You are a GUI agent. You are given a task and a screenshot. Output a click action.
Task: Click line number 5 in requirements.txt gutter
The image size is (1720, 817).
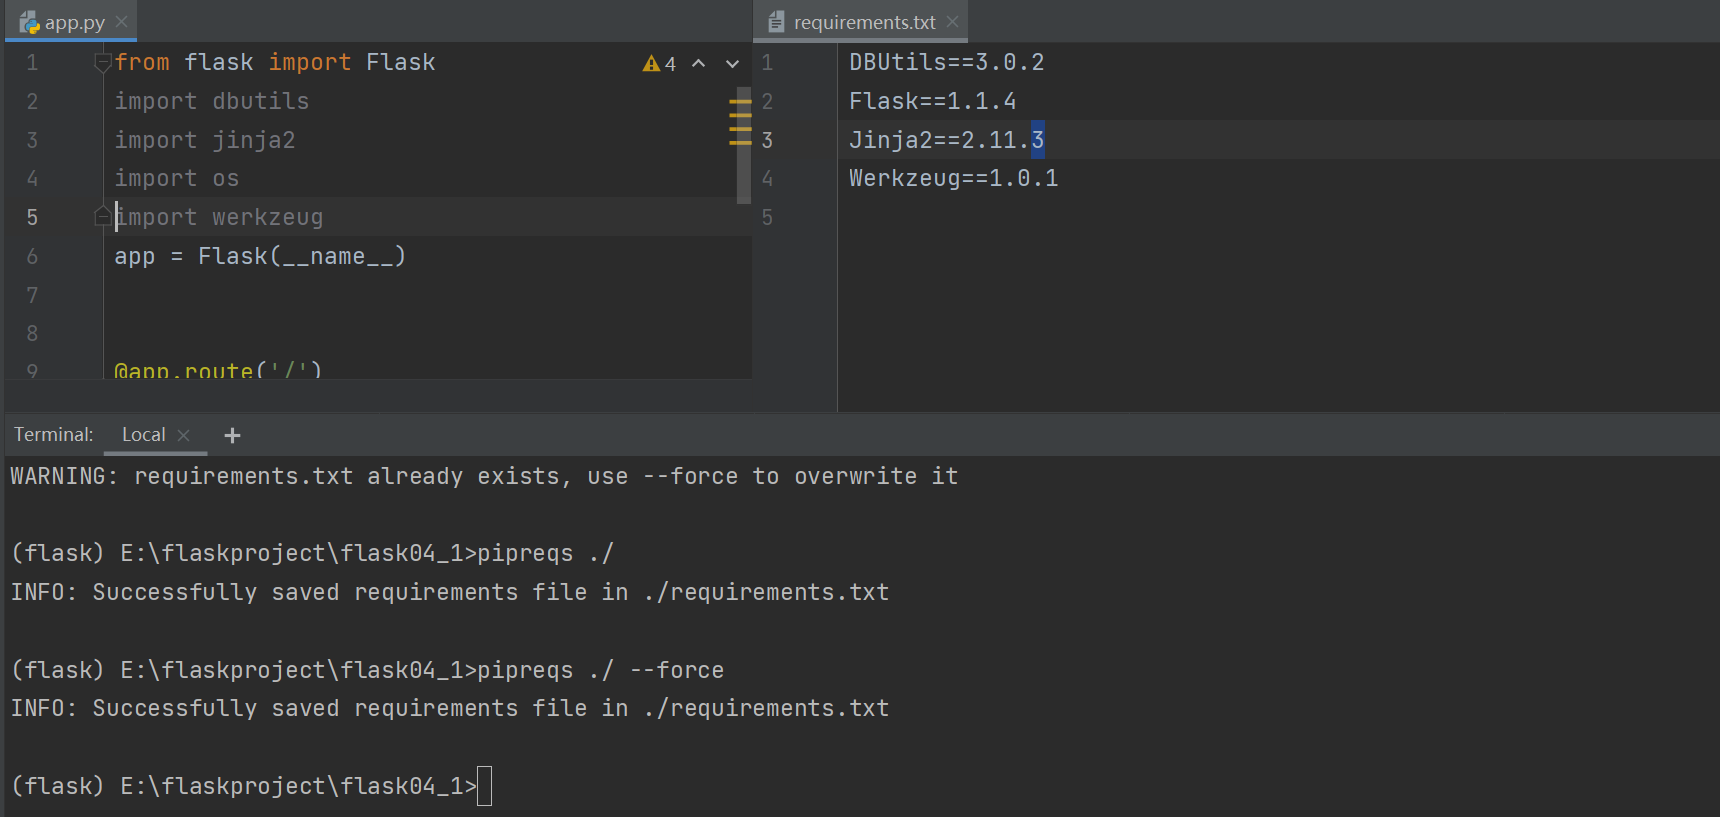[x=767, y=217]
